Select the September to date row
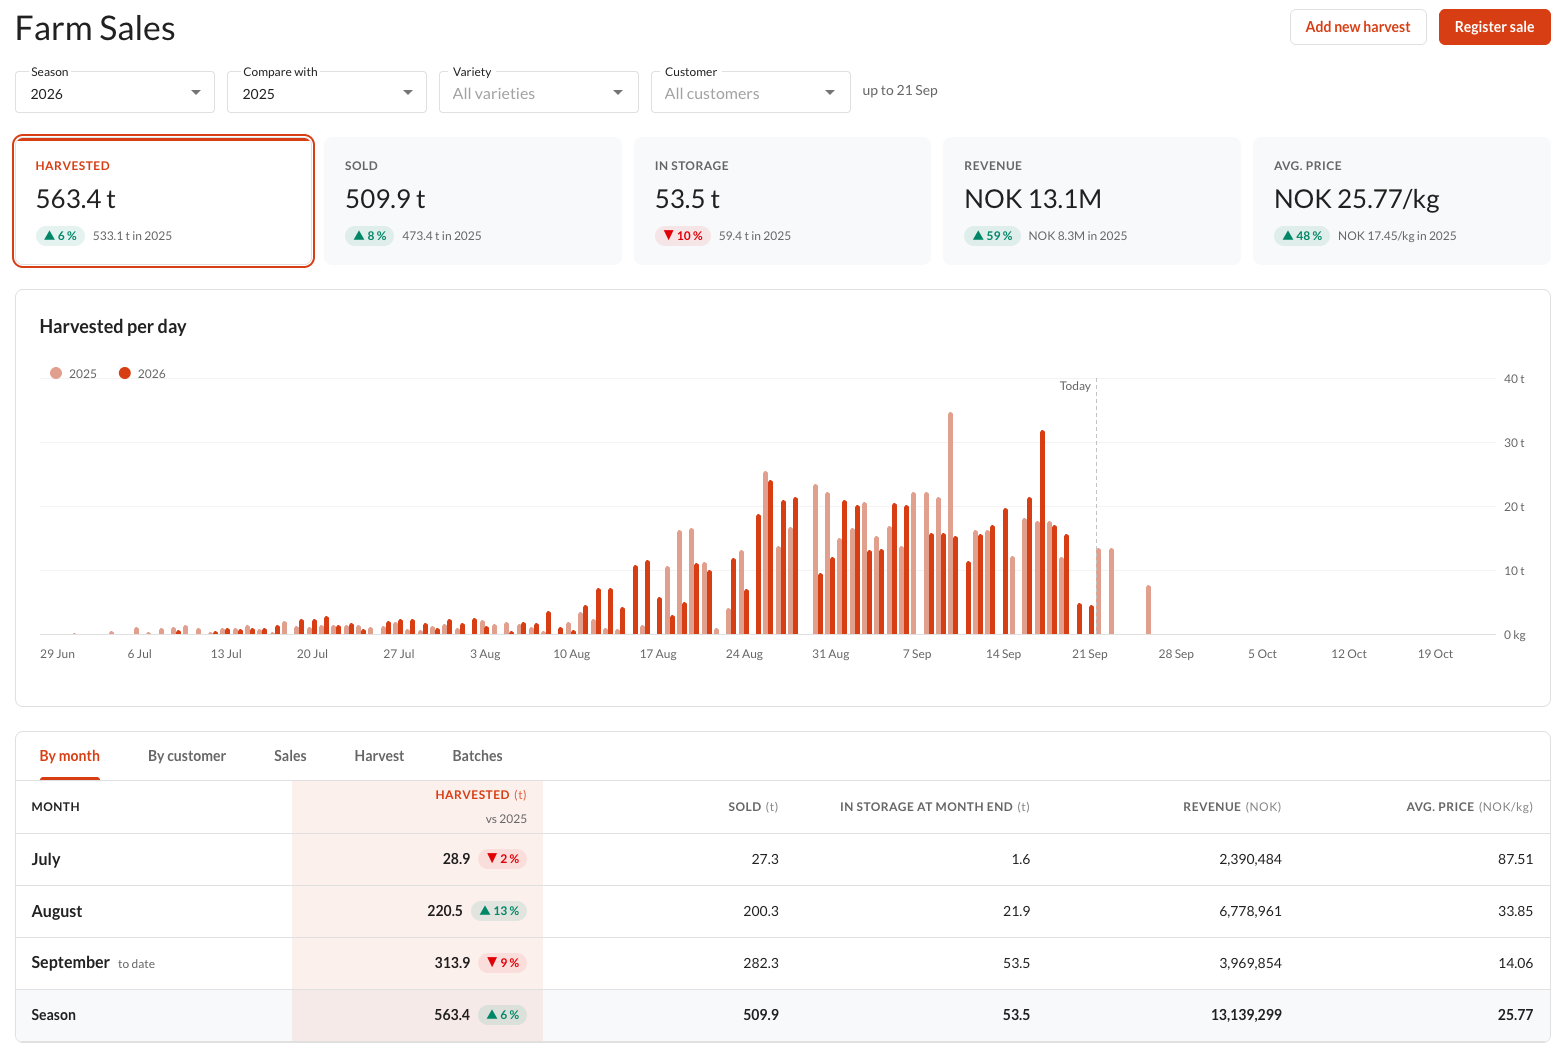The height and width of the screenshot is (1054, 1565). coord(783,964)
